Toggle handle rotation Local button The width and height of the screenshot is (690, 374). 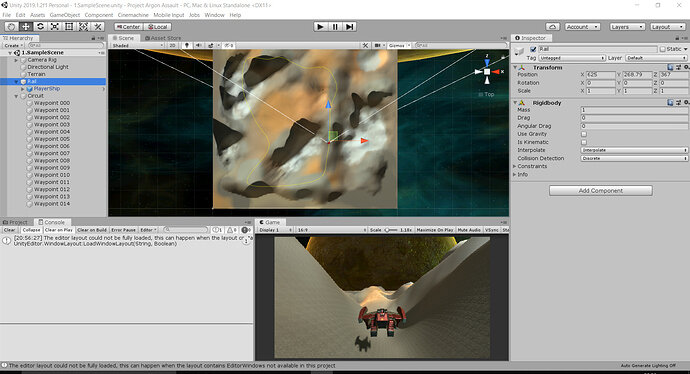[158, 27]
